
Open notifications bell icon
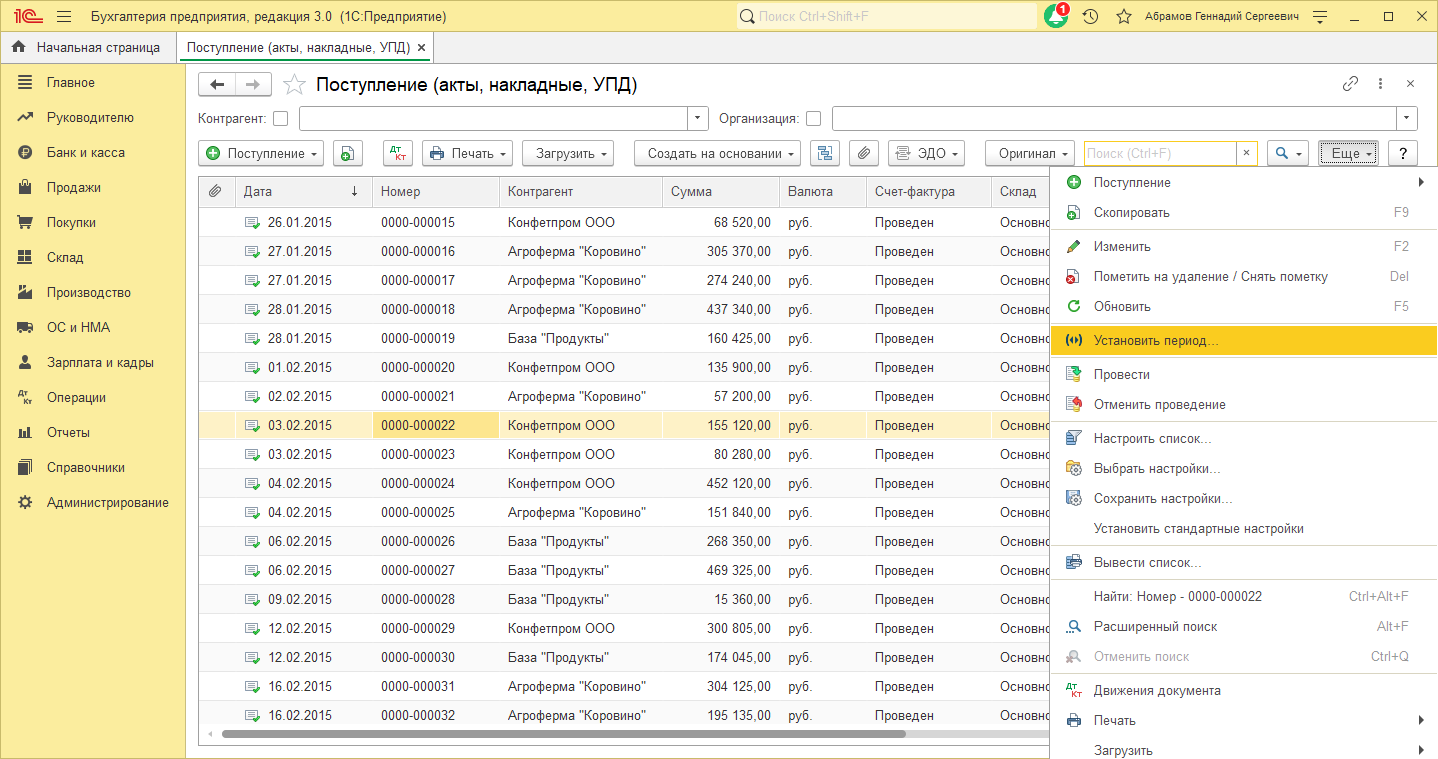[x=1055, y=16]
